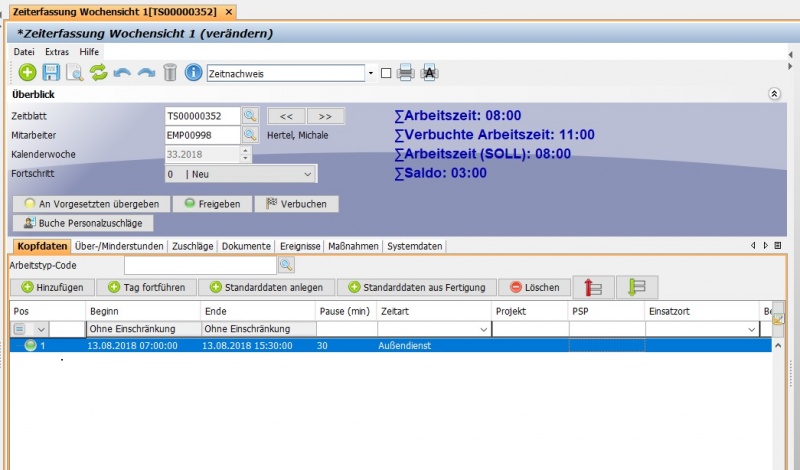The image size is (800, 470).
Task: Click the green refresh arrows icon
Action: [x=98, y=72]
